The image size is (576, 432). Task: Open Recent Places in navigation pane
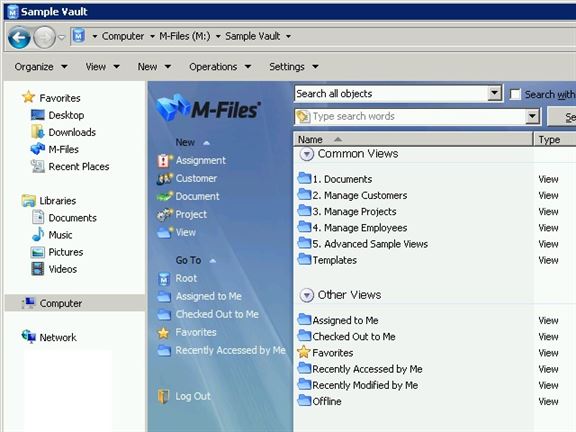70,166
